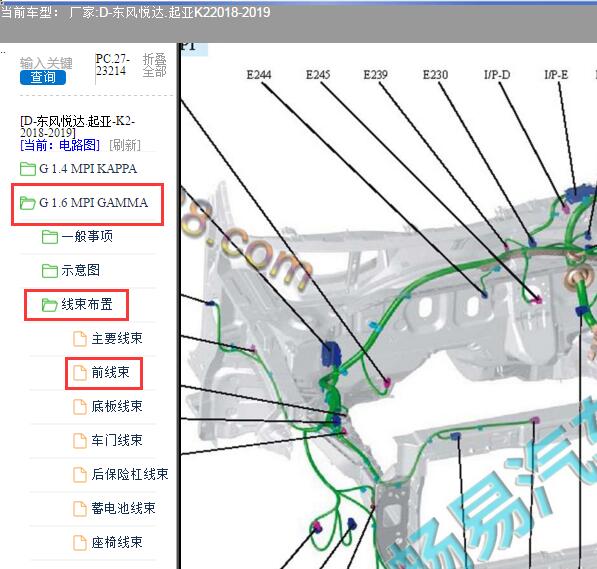Click the I/P-D connector label
597x569 pixels.
tap(497, 75)
